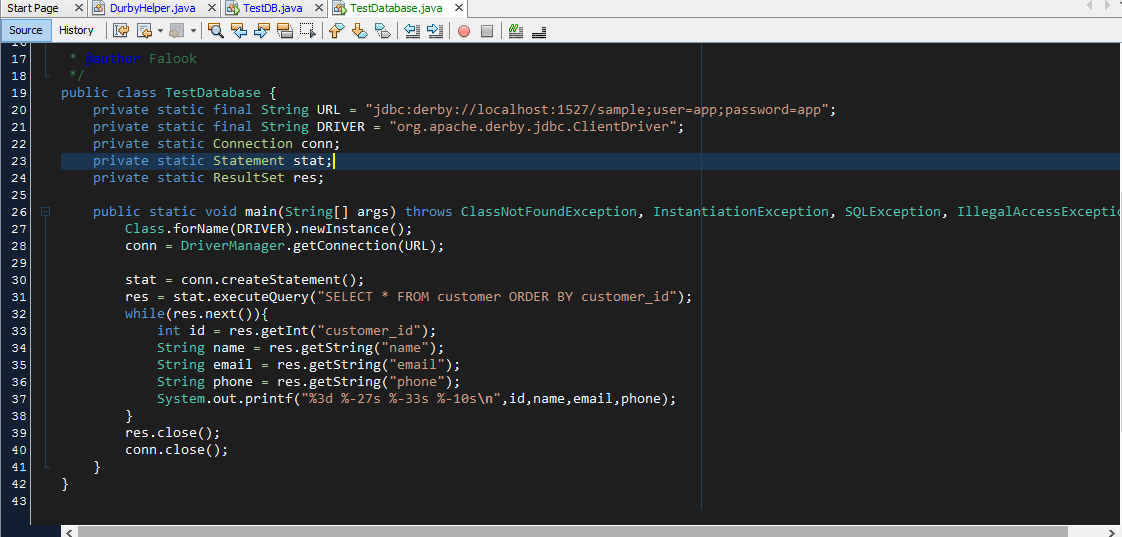Switch to TestDB.java tab
Screen dimensions: 1122x537
[x=273, y=9]
